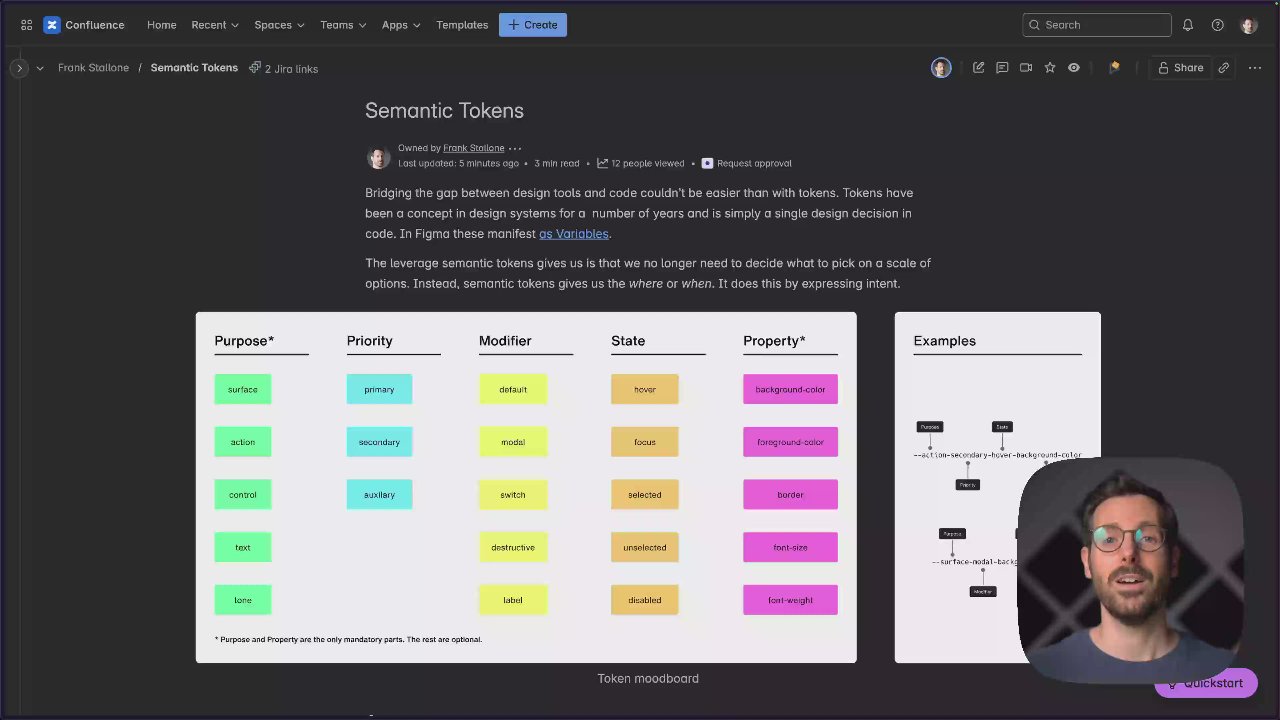Expand the Spaces dropdown

[279, 25]
